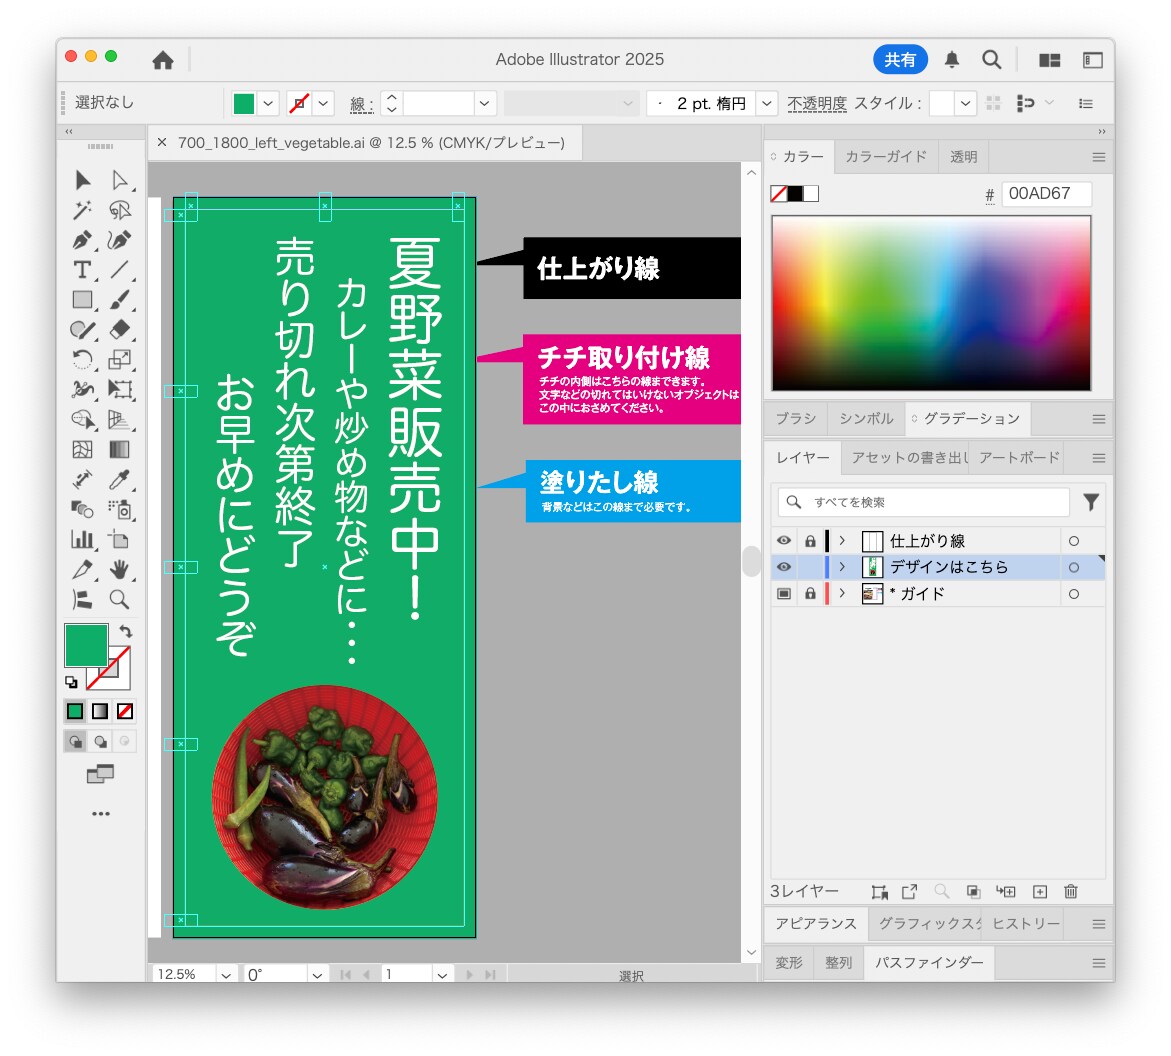Image resolution: width=1171 pixels, height=1056 pixels.
Task: Expand the デザインはこちら layer
Action: [842, 567]
